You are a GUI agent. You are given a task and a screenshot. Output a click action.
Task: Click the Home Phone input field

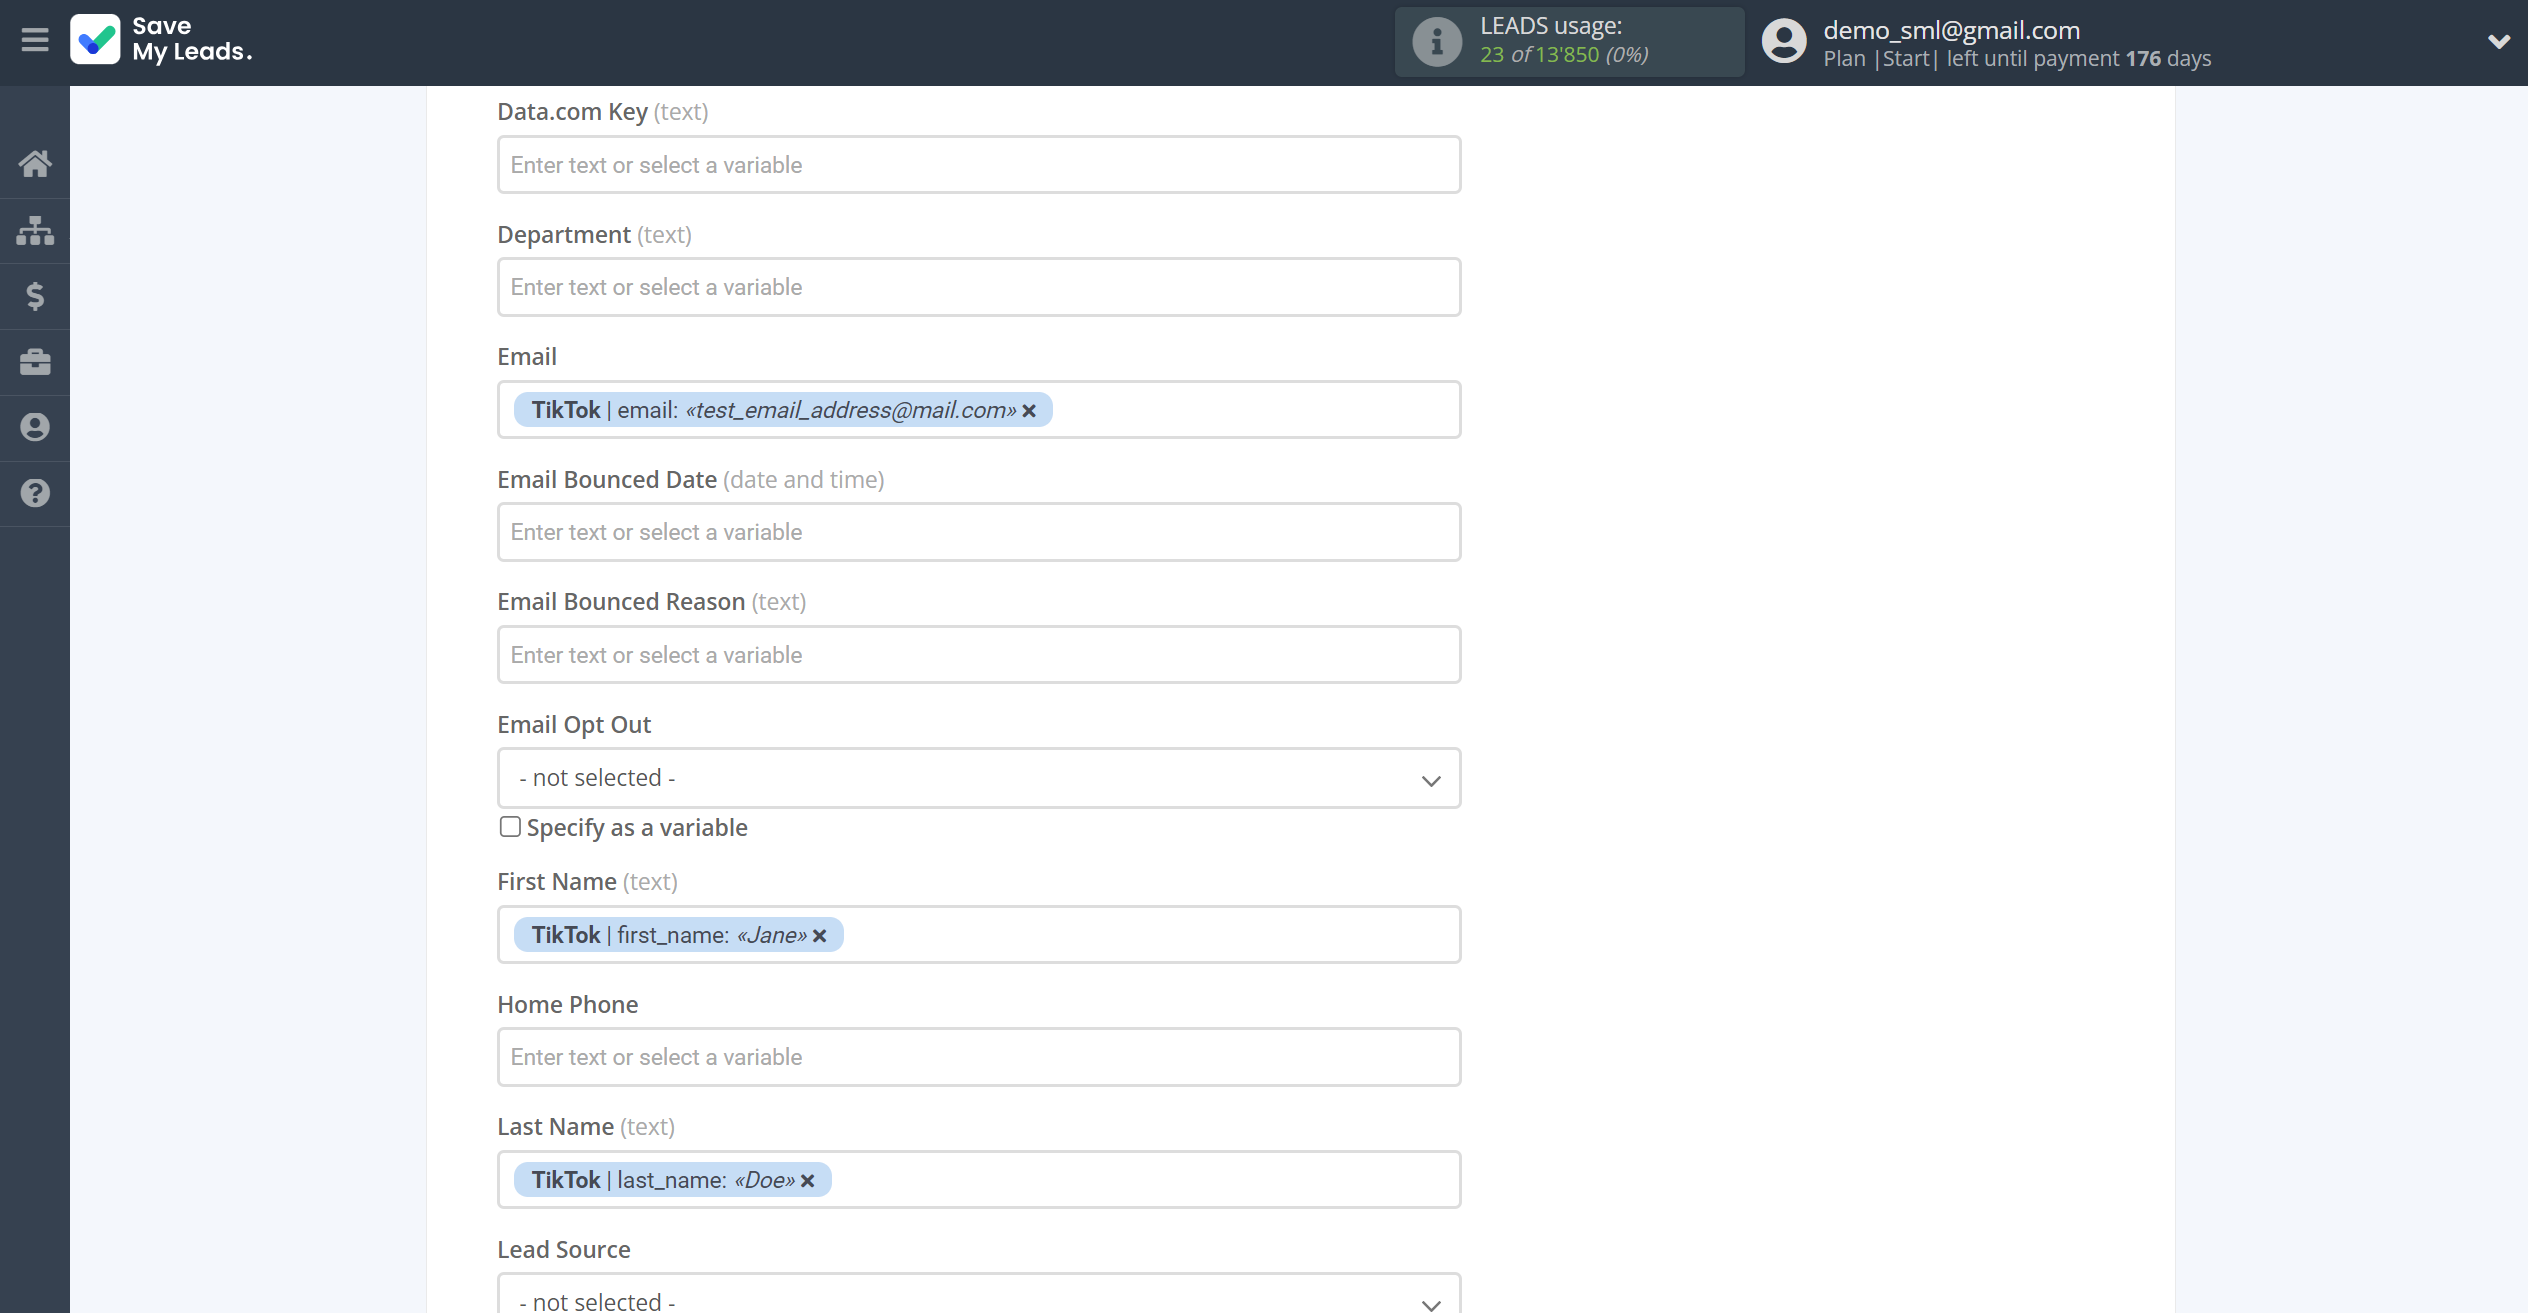(x=978, y=1057)
